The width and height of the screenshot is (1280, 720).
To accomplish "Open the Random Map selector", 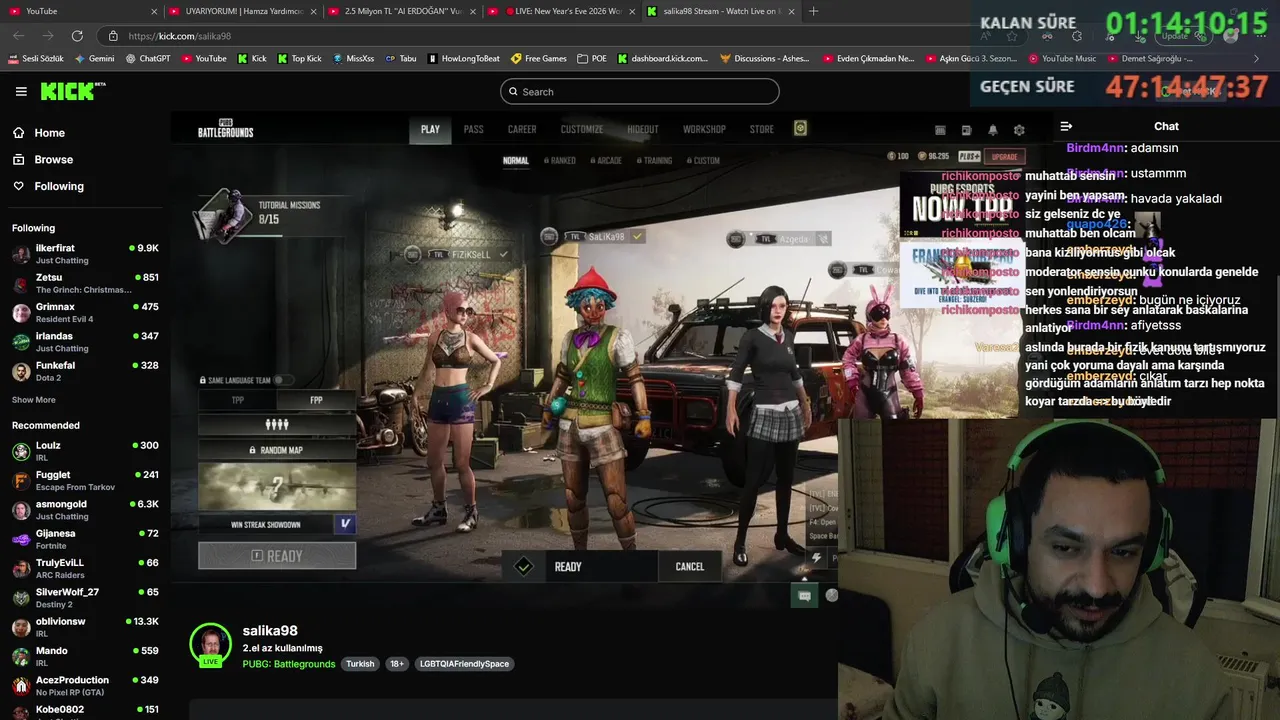I will pos(277,450).
